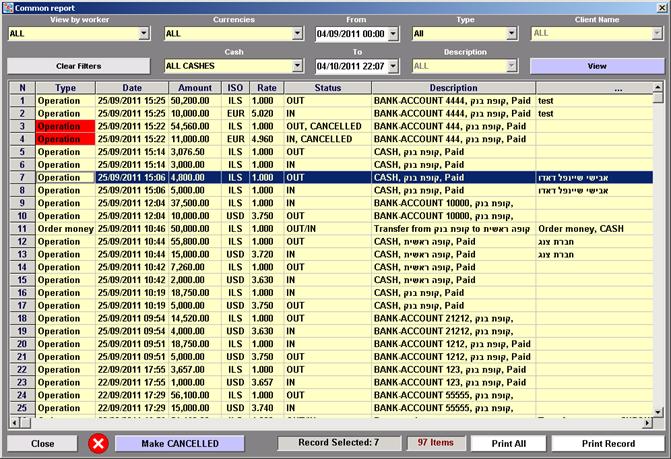This screenshot has height=459, width=671.
Task: Expand the Currencies dropdown
Action: pos(297,33)
